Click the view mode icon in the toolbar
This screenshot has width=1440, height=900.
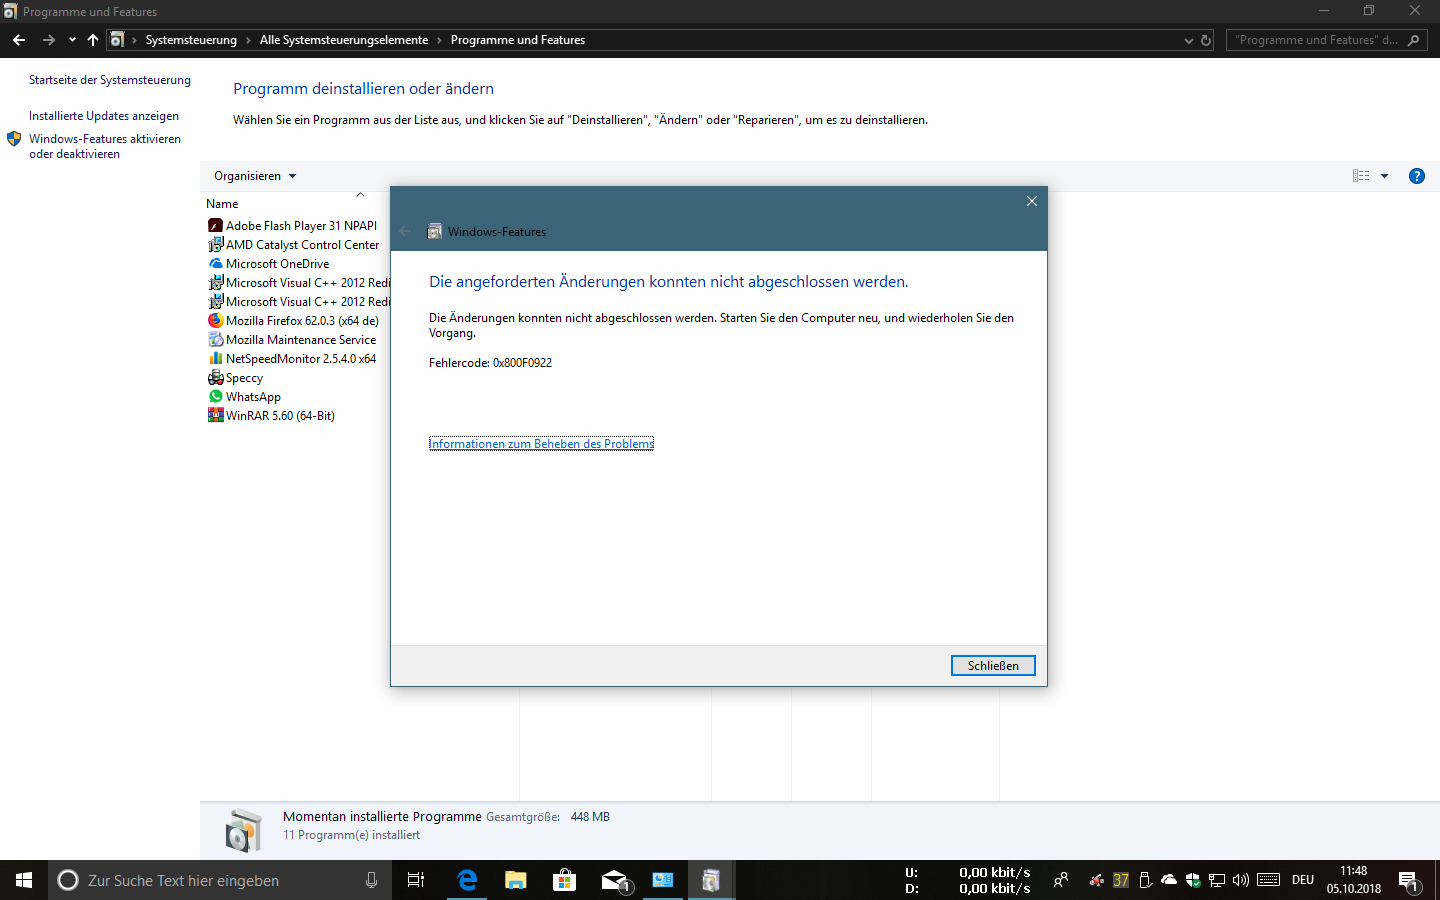click(1361, 176)
